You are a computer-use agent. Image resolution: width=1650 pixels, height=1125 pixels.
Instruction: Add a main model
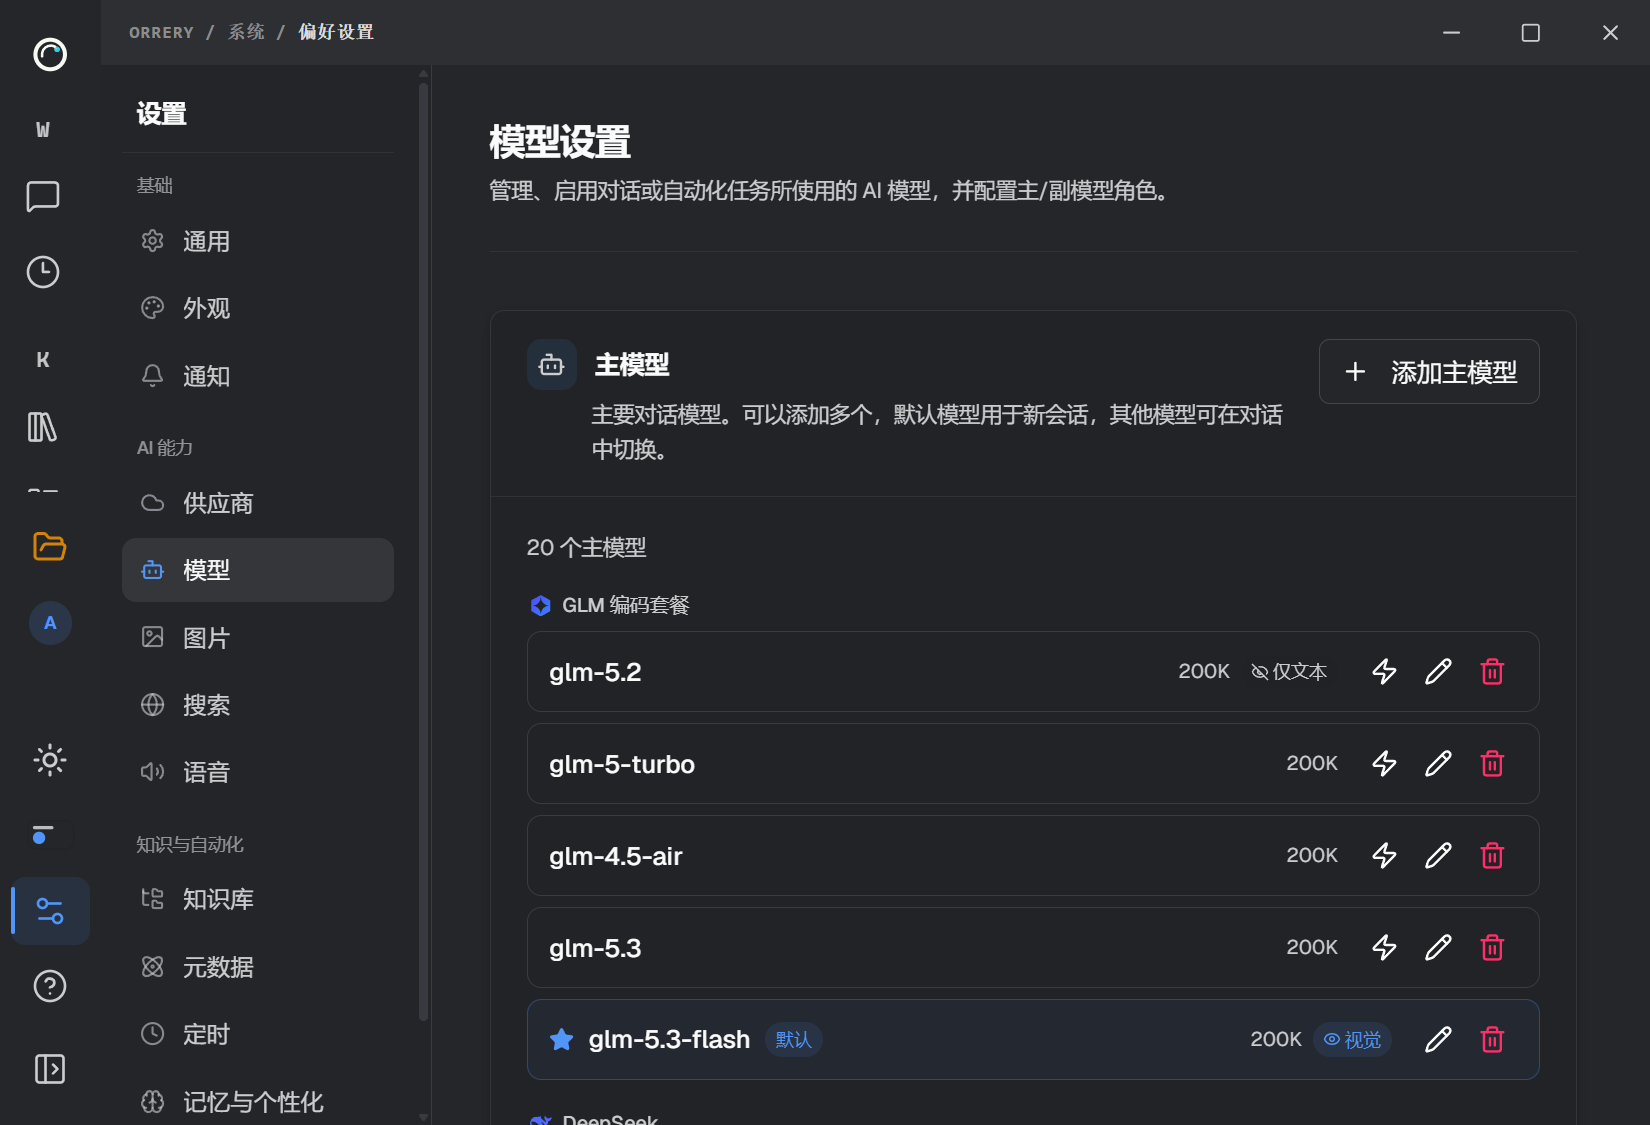pos(1429,372)
